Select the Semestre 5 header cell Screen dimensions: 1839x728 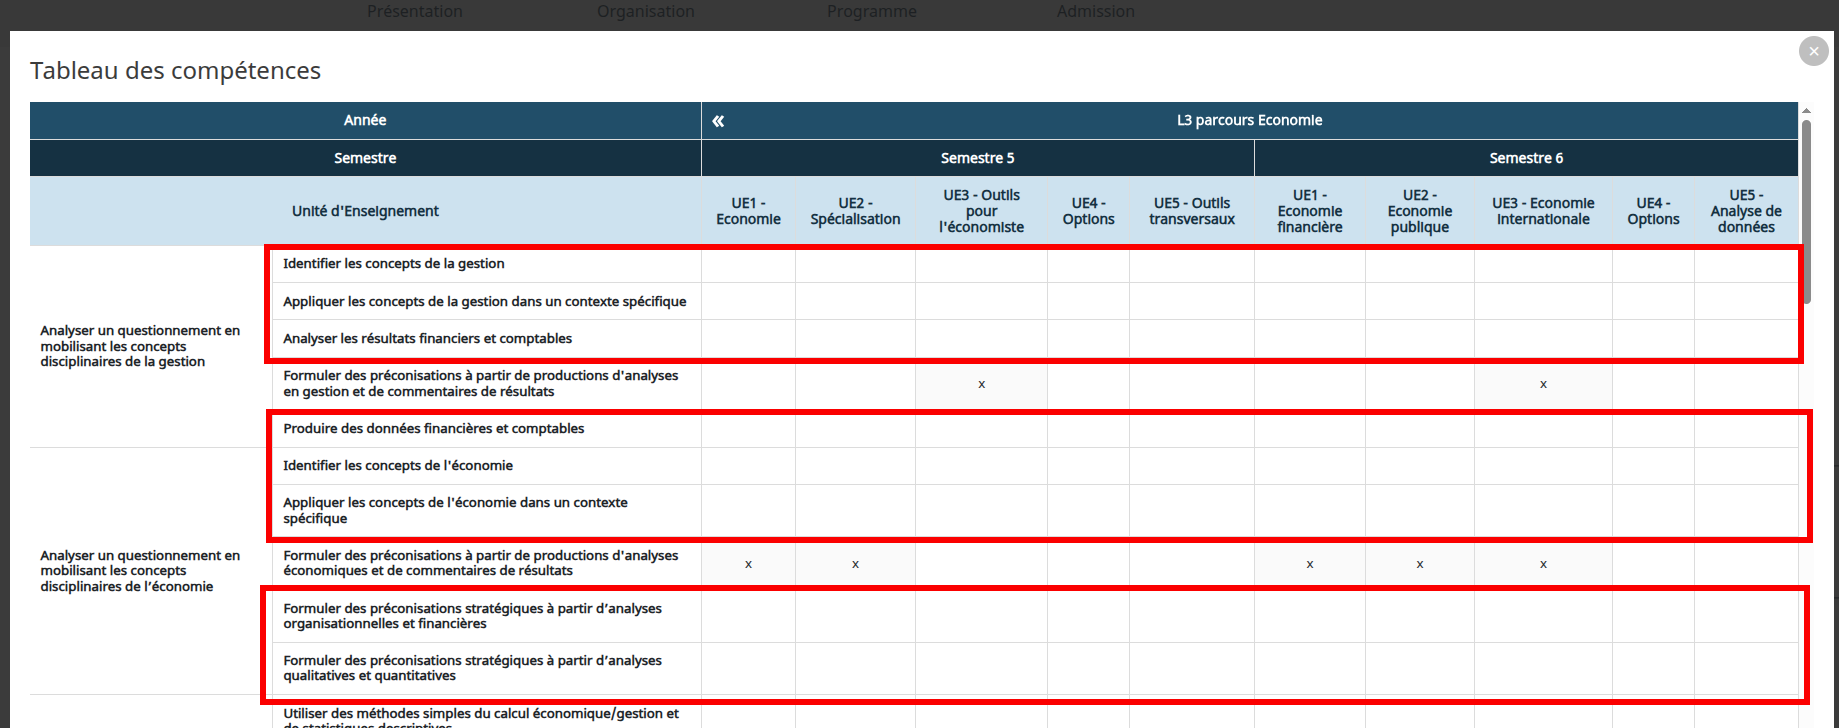[x=977, y=158]
